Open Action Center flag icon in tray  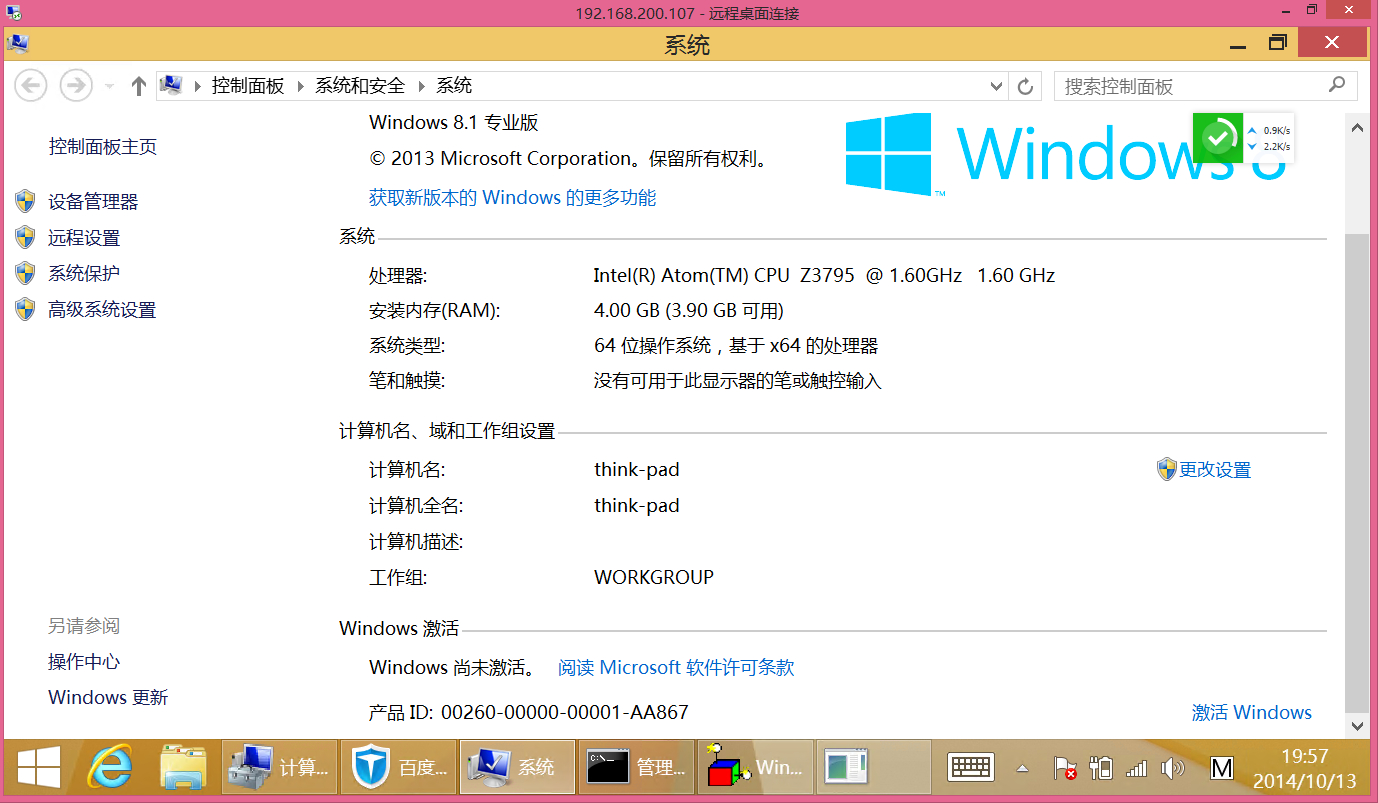1064,768
